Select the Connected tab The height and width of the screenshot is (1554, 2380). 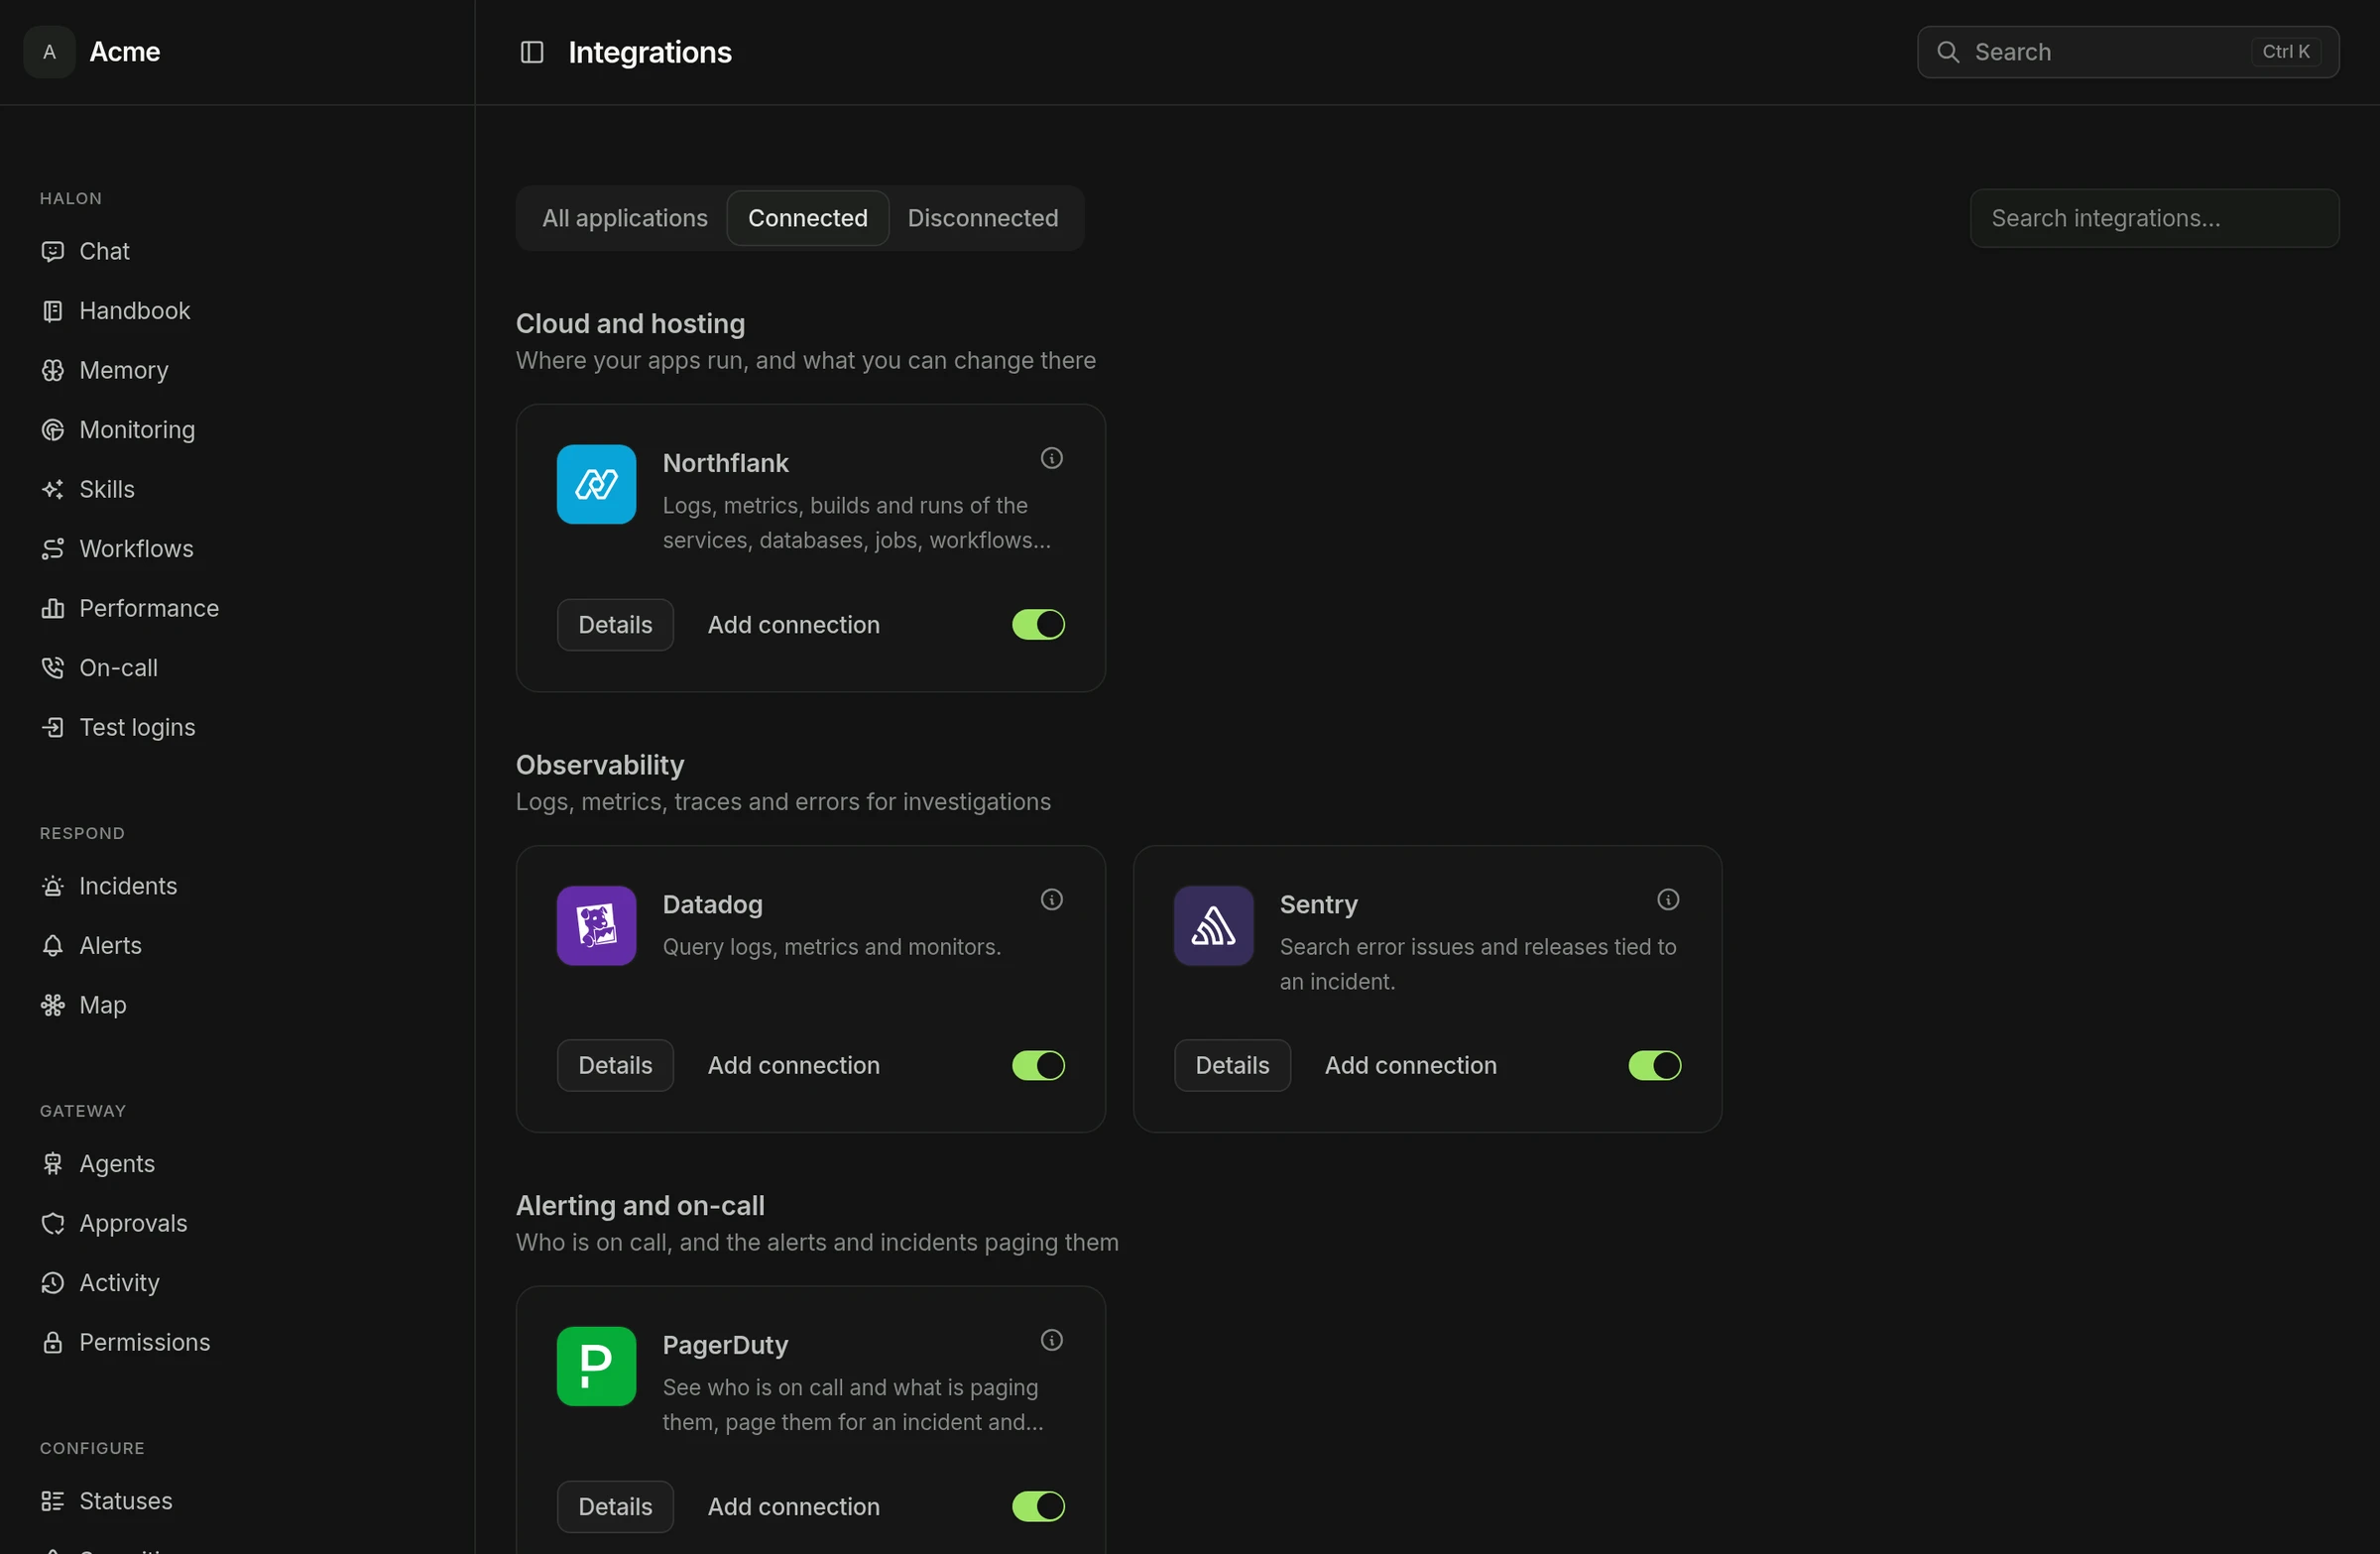click(x=808, y=218)
